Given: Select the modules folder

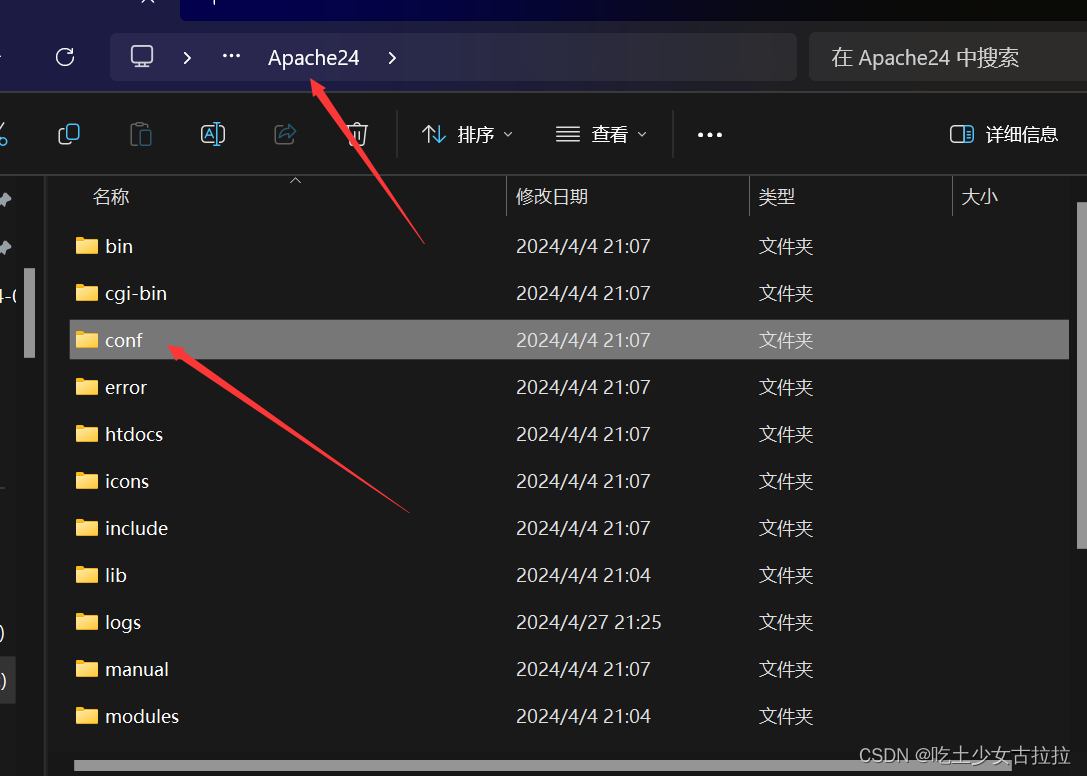Looking at the screenshot, I should (142, 716).
